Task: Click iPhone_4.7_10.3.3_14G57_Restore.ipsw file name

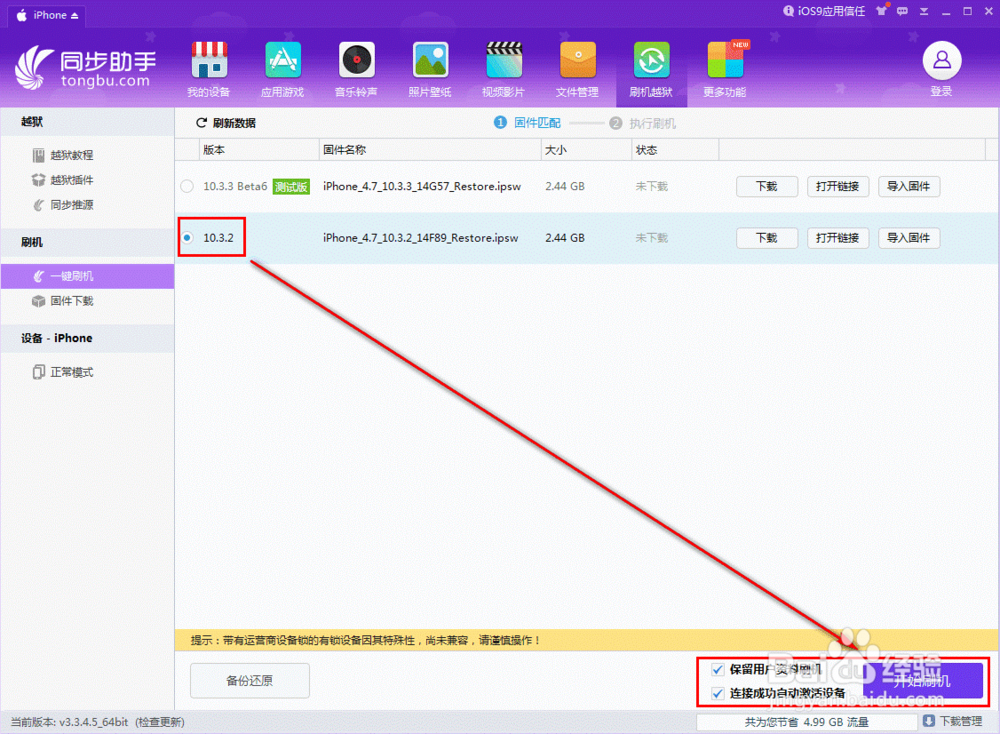Action: point(422,186)
